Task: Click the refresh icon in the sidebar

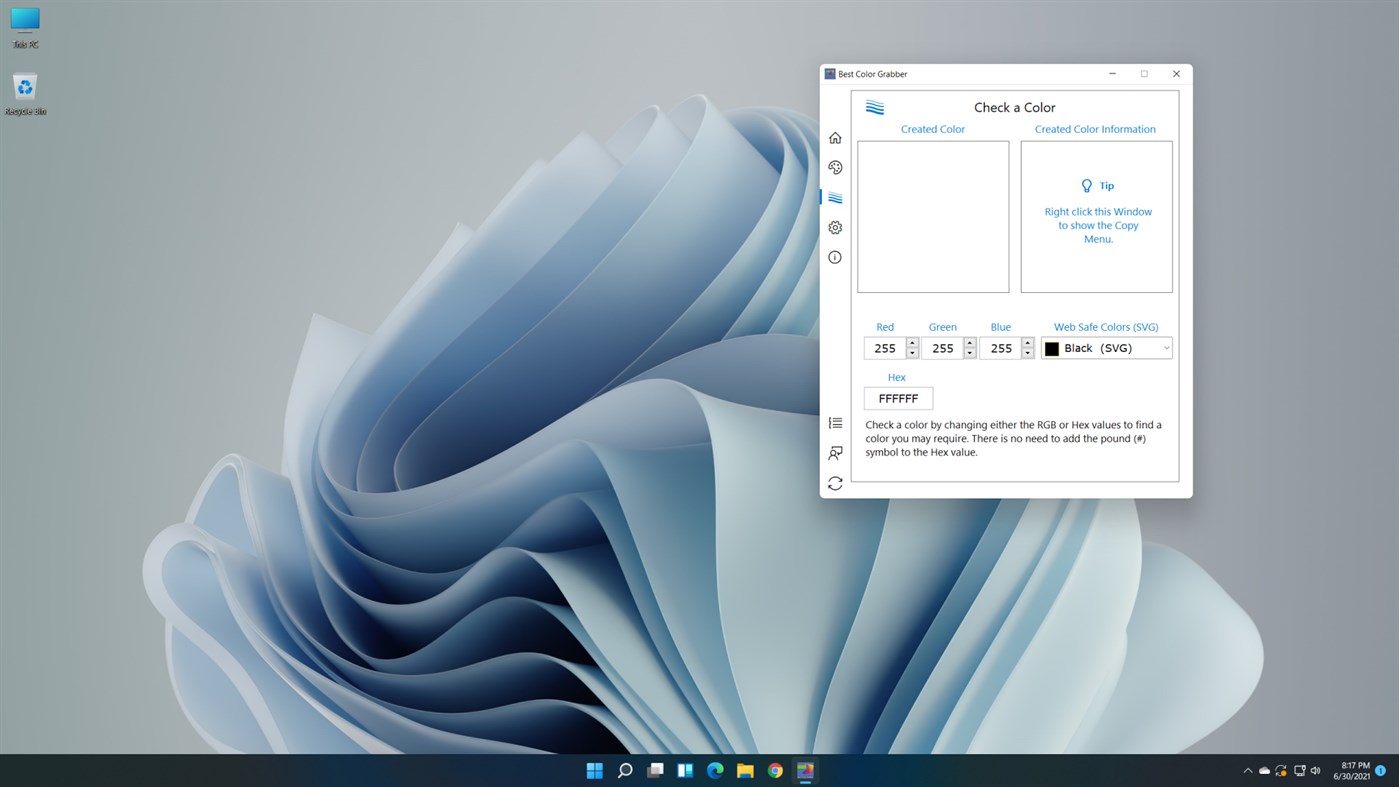Action: click(x=835, y=482)
